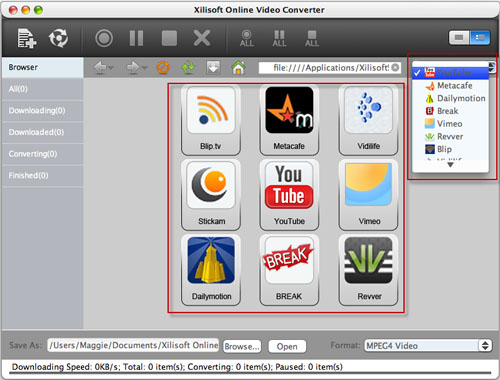Click the Start ALL icon
The height and width of the screenshot is (380, 500).
(247, 38)
